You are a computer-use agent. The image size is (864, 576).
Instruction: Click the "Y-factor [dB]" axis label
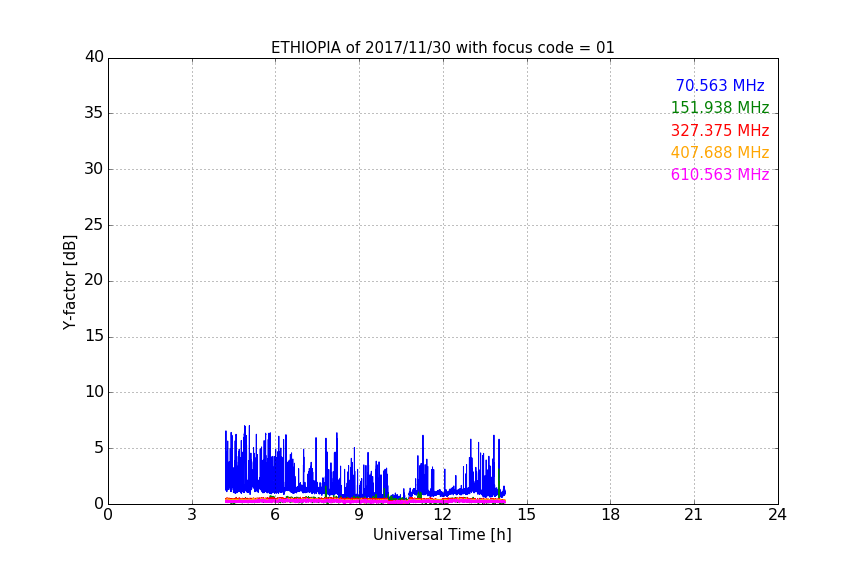pyautogui.click(x=70, y=282)
